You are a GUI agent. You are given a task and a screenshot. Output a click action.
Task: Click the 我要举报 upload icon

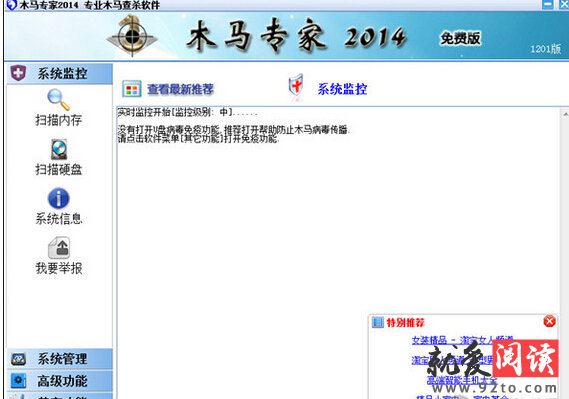pos(59,248)
